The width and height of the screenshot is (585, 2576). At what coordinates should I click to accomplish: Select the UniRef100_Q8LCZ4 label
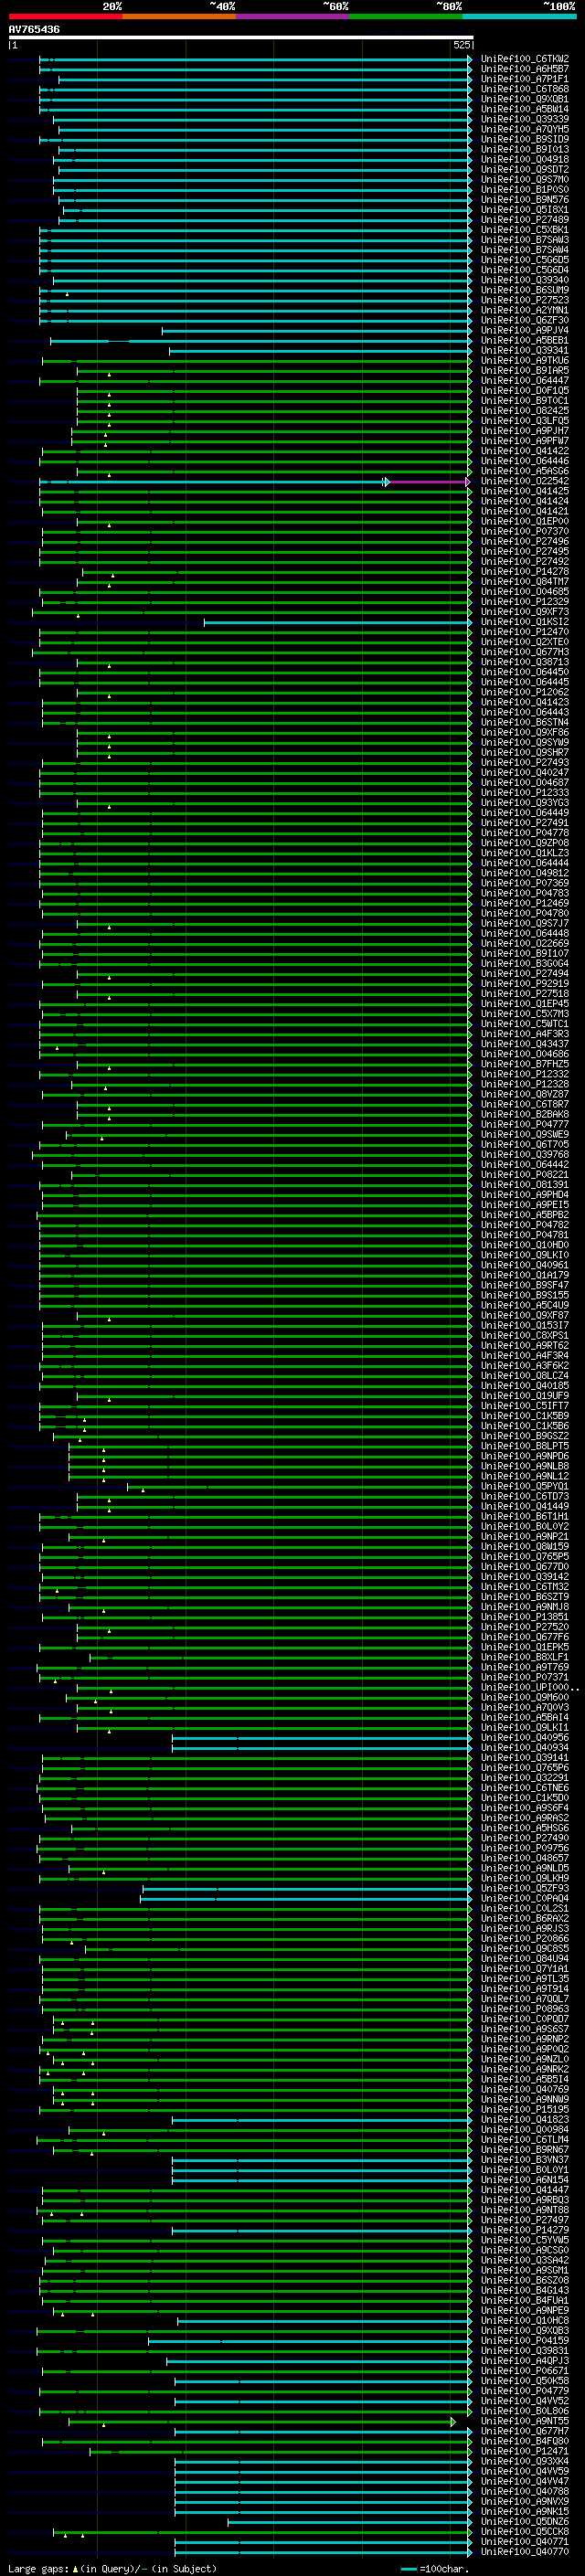point(525,1376)
